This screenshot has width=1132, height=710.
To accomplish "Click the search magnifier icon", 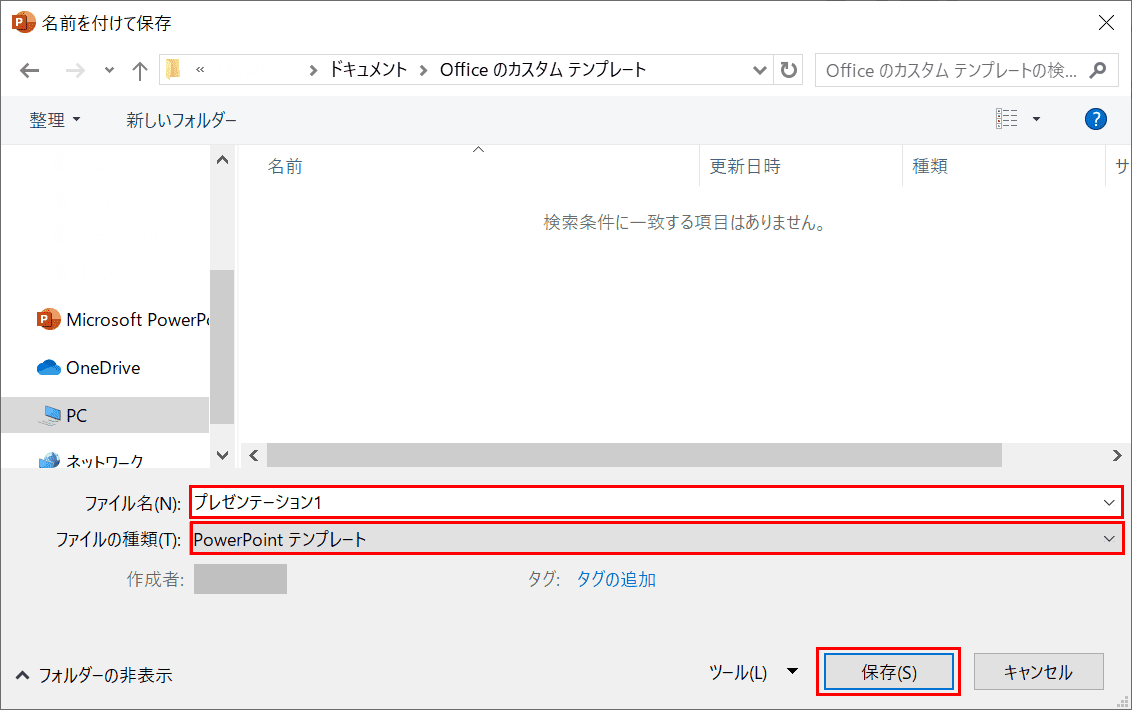I will pyautogui.click(x=1098, y=70).
